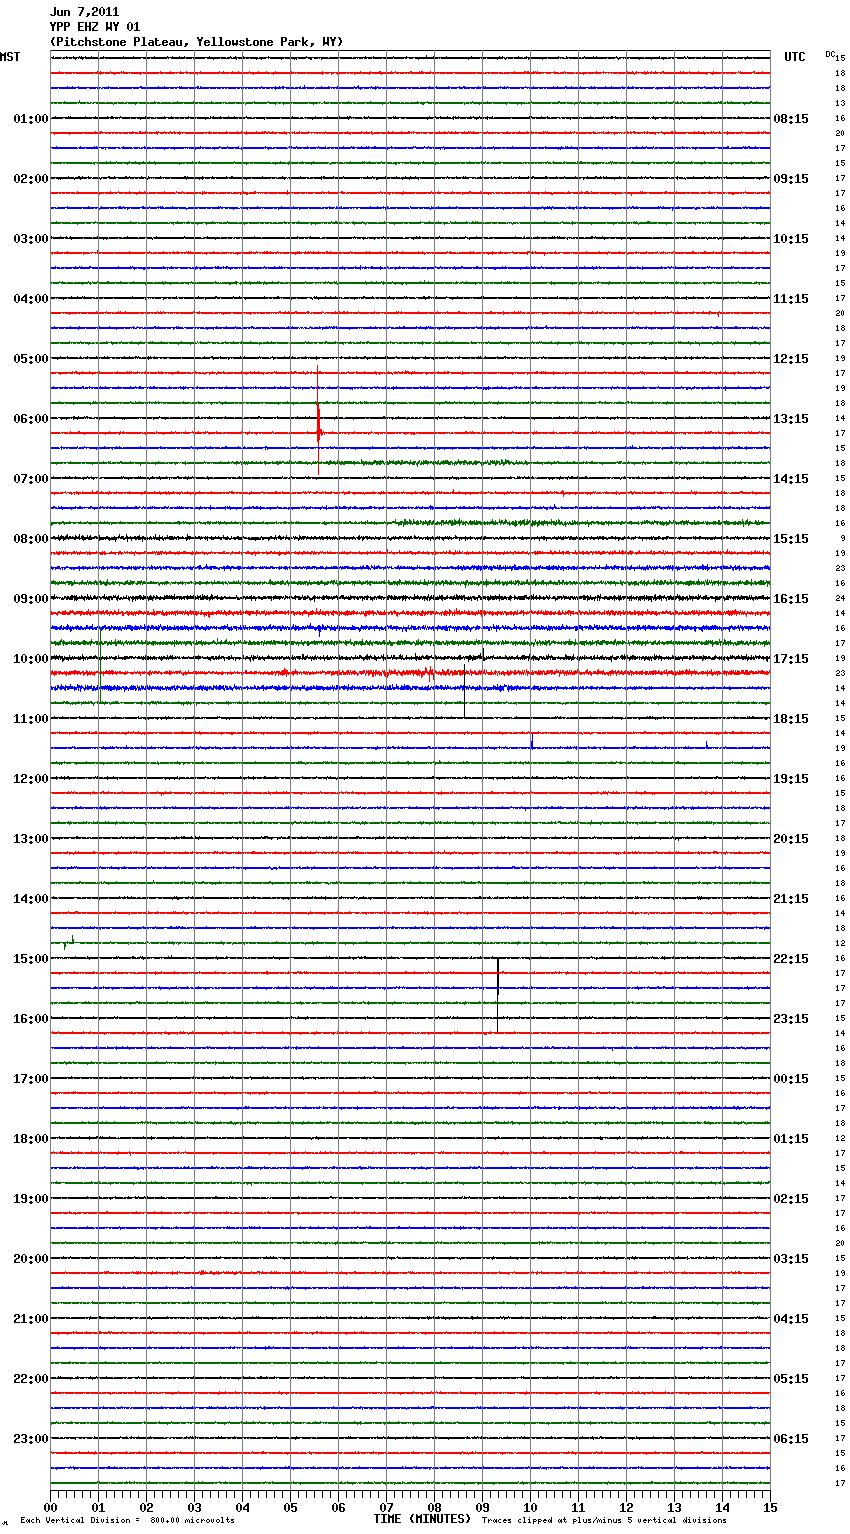Screen dimensions: 850x1534
Task: Select the 10:15 UTC time label
Action: tap(791, 239)
